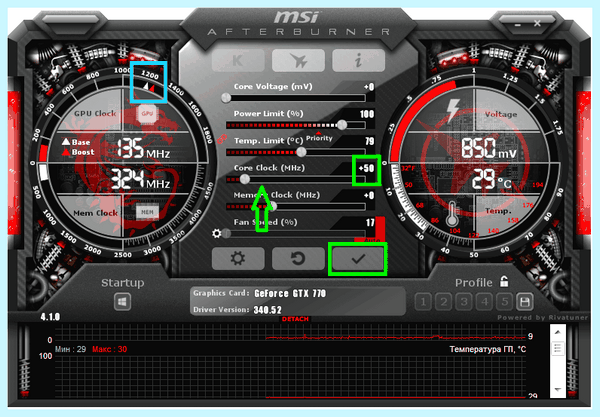
Task: Click the Powered by Rivatuner text
Action: click(543, 317)
